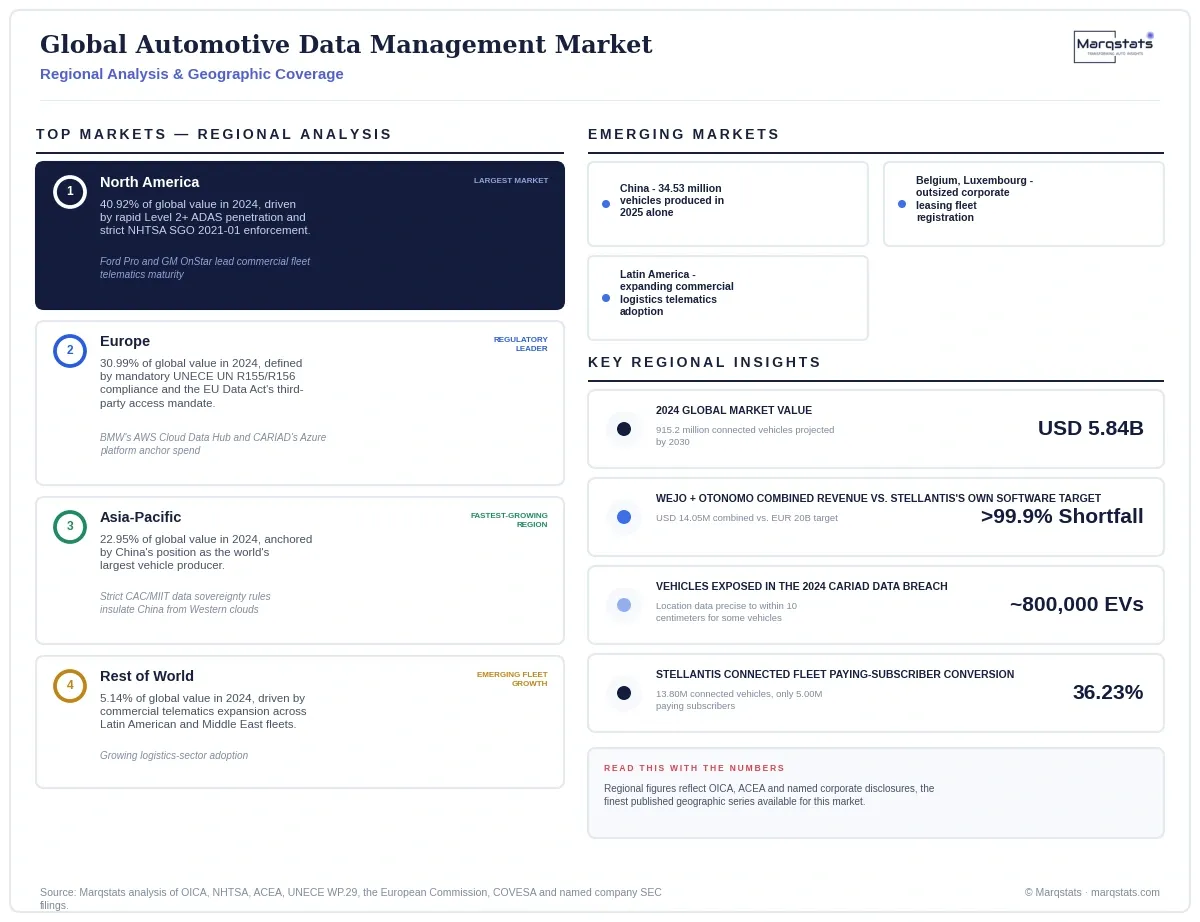Click the 30.99% of global value description
Screen dimensions: 1200x922
point(202,383)
